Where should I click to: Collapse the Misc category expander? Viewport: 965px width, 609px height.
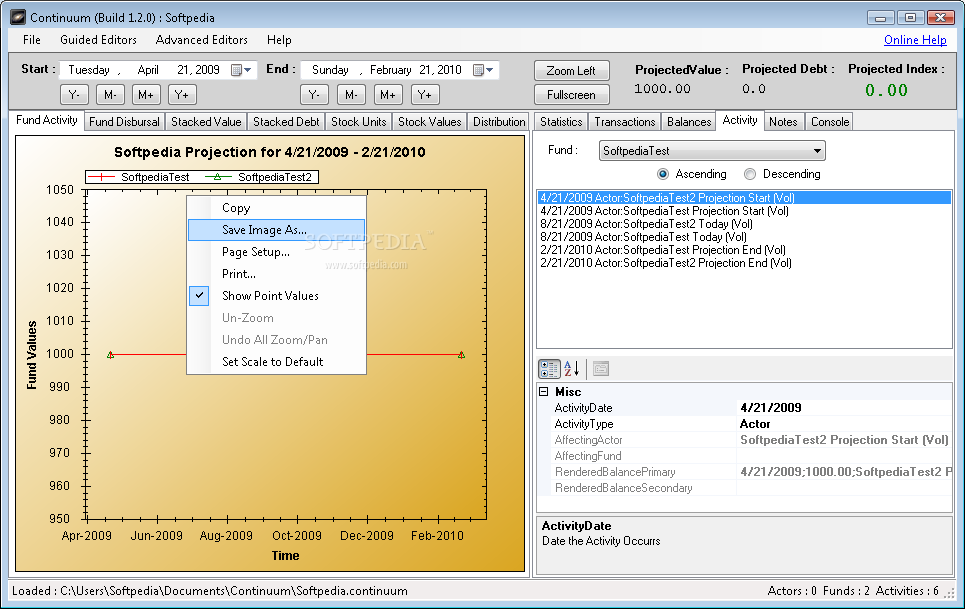click(543, 391)
